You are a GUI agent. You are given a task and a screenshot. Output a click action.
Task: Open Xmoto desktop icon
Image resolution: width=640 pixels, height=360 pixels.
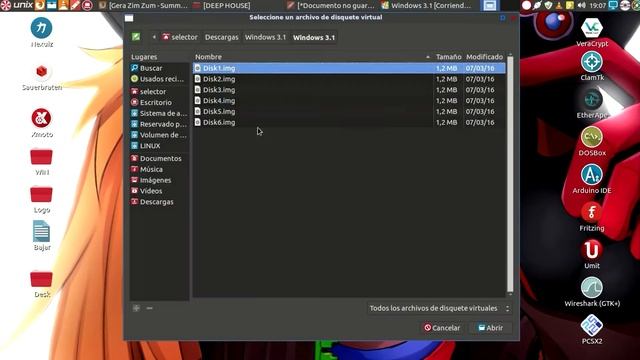click(42, 122)
